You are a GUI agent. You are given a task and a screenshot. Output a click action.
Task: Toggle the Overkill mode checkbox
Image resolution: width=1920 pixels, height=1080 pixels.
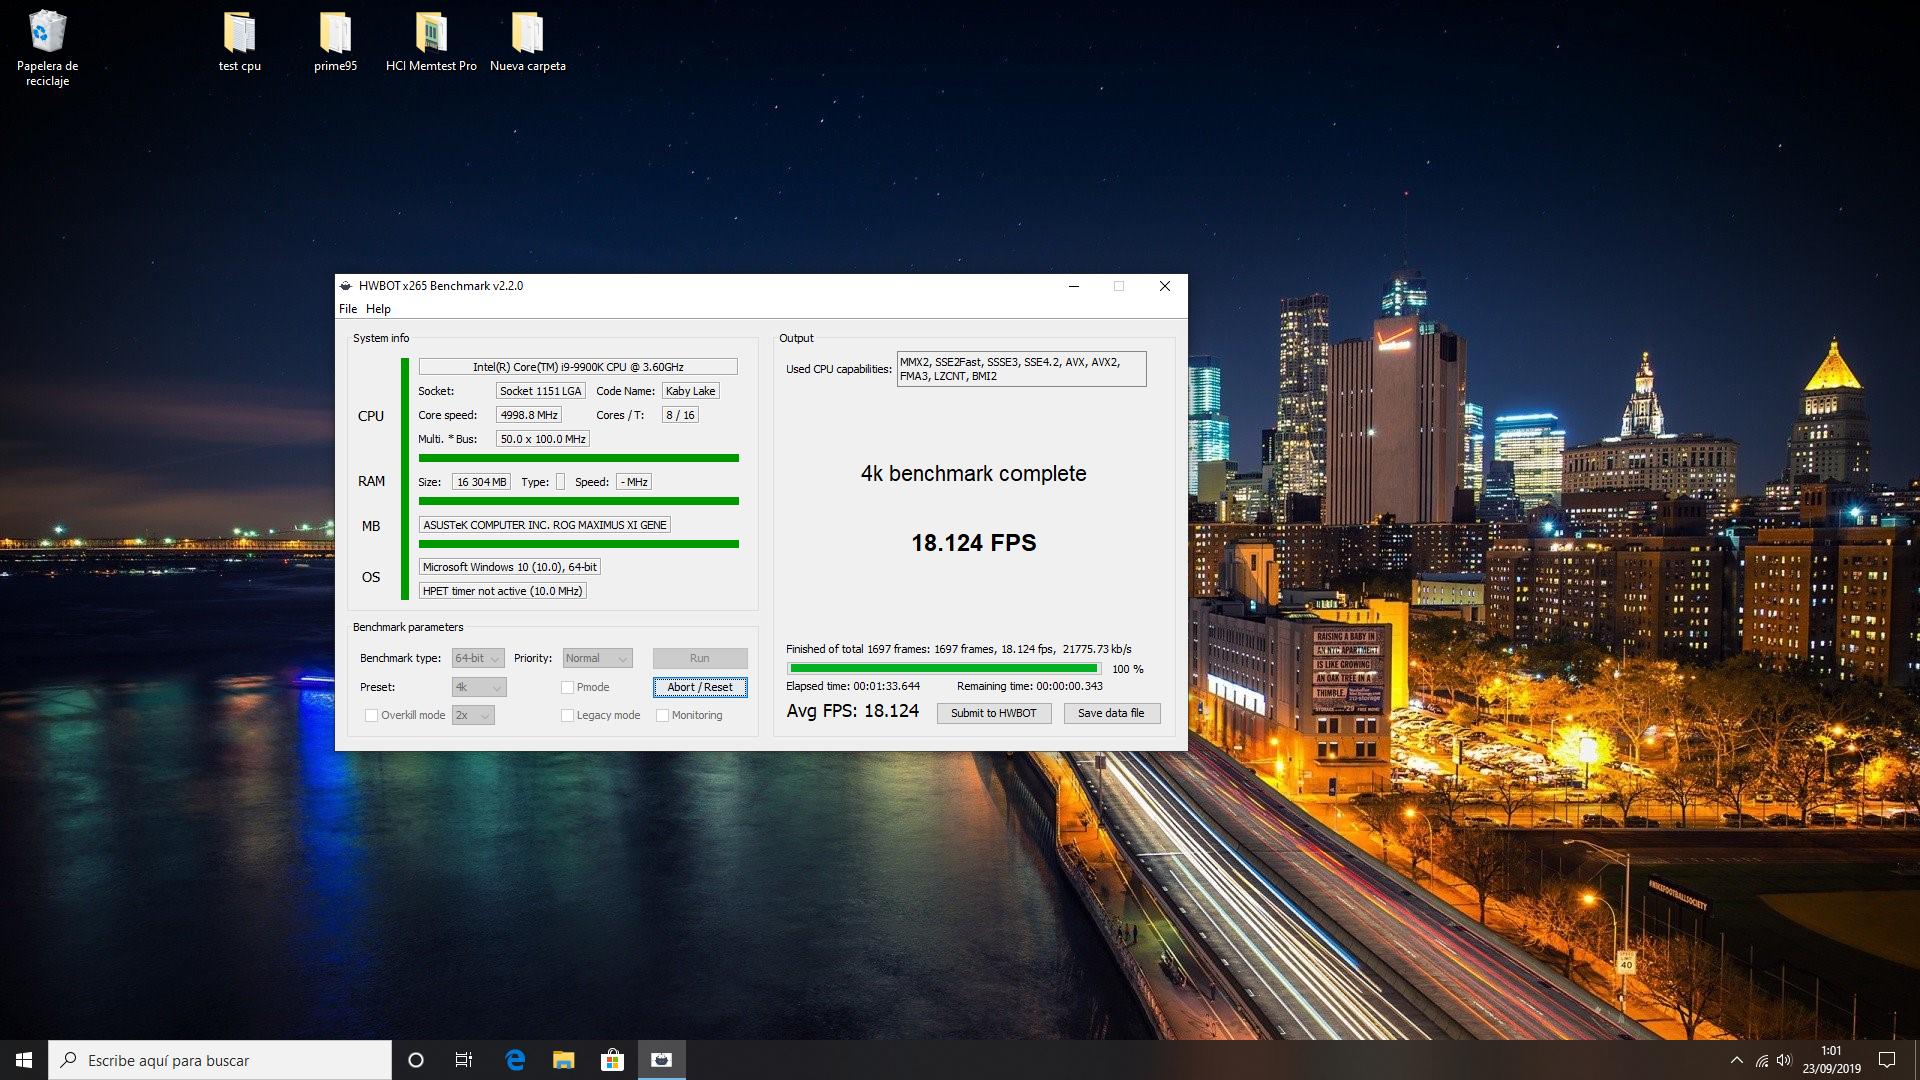tap(372, 715)
